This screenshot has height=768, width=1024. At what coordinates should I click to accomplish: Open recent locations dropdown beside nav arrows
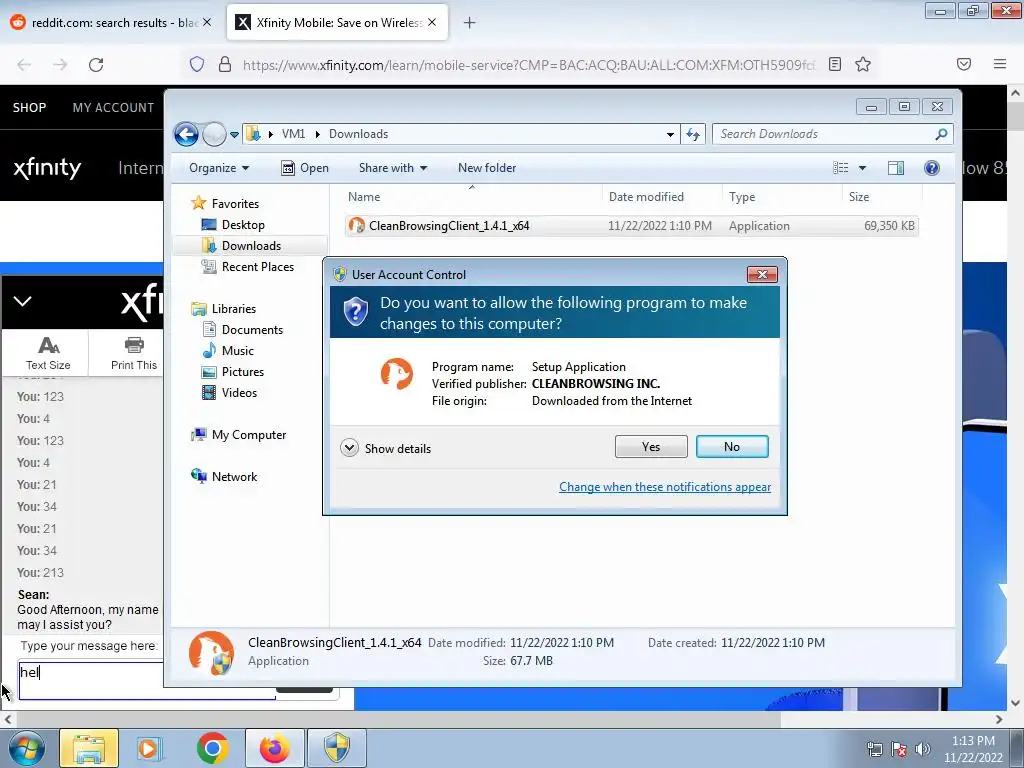point(234,135)
